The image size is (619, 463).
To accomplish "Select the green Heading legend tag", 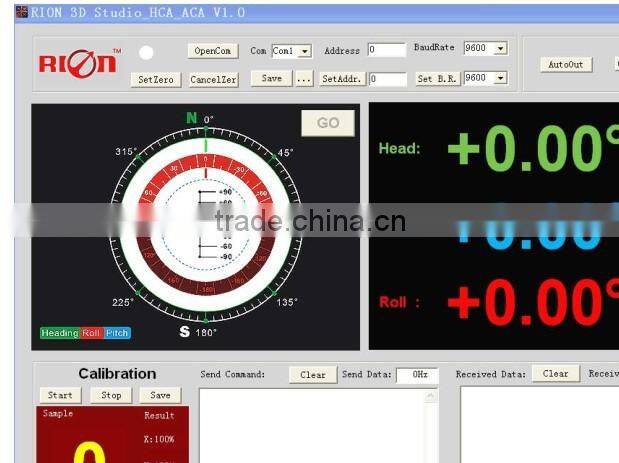I will [x=59, y=333].
